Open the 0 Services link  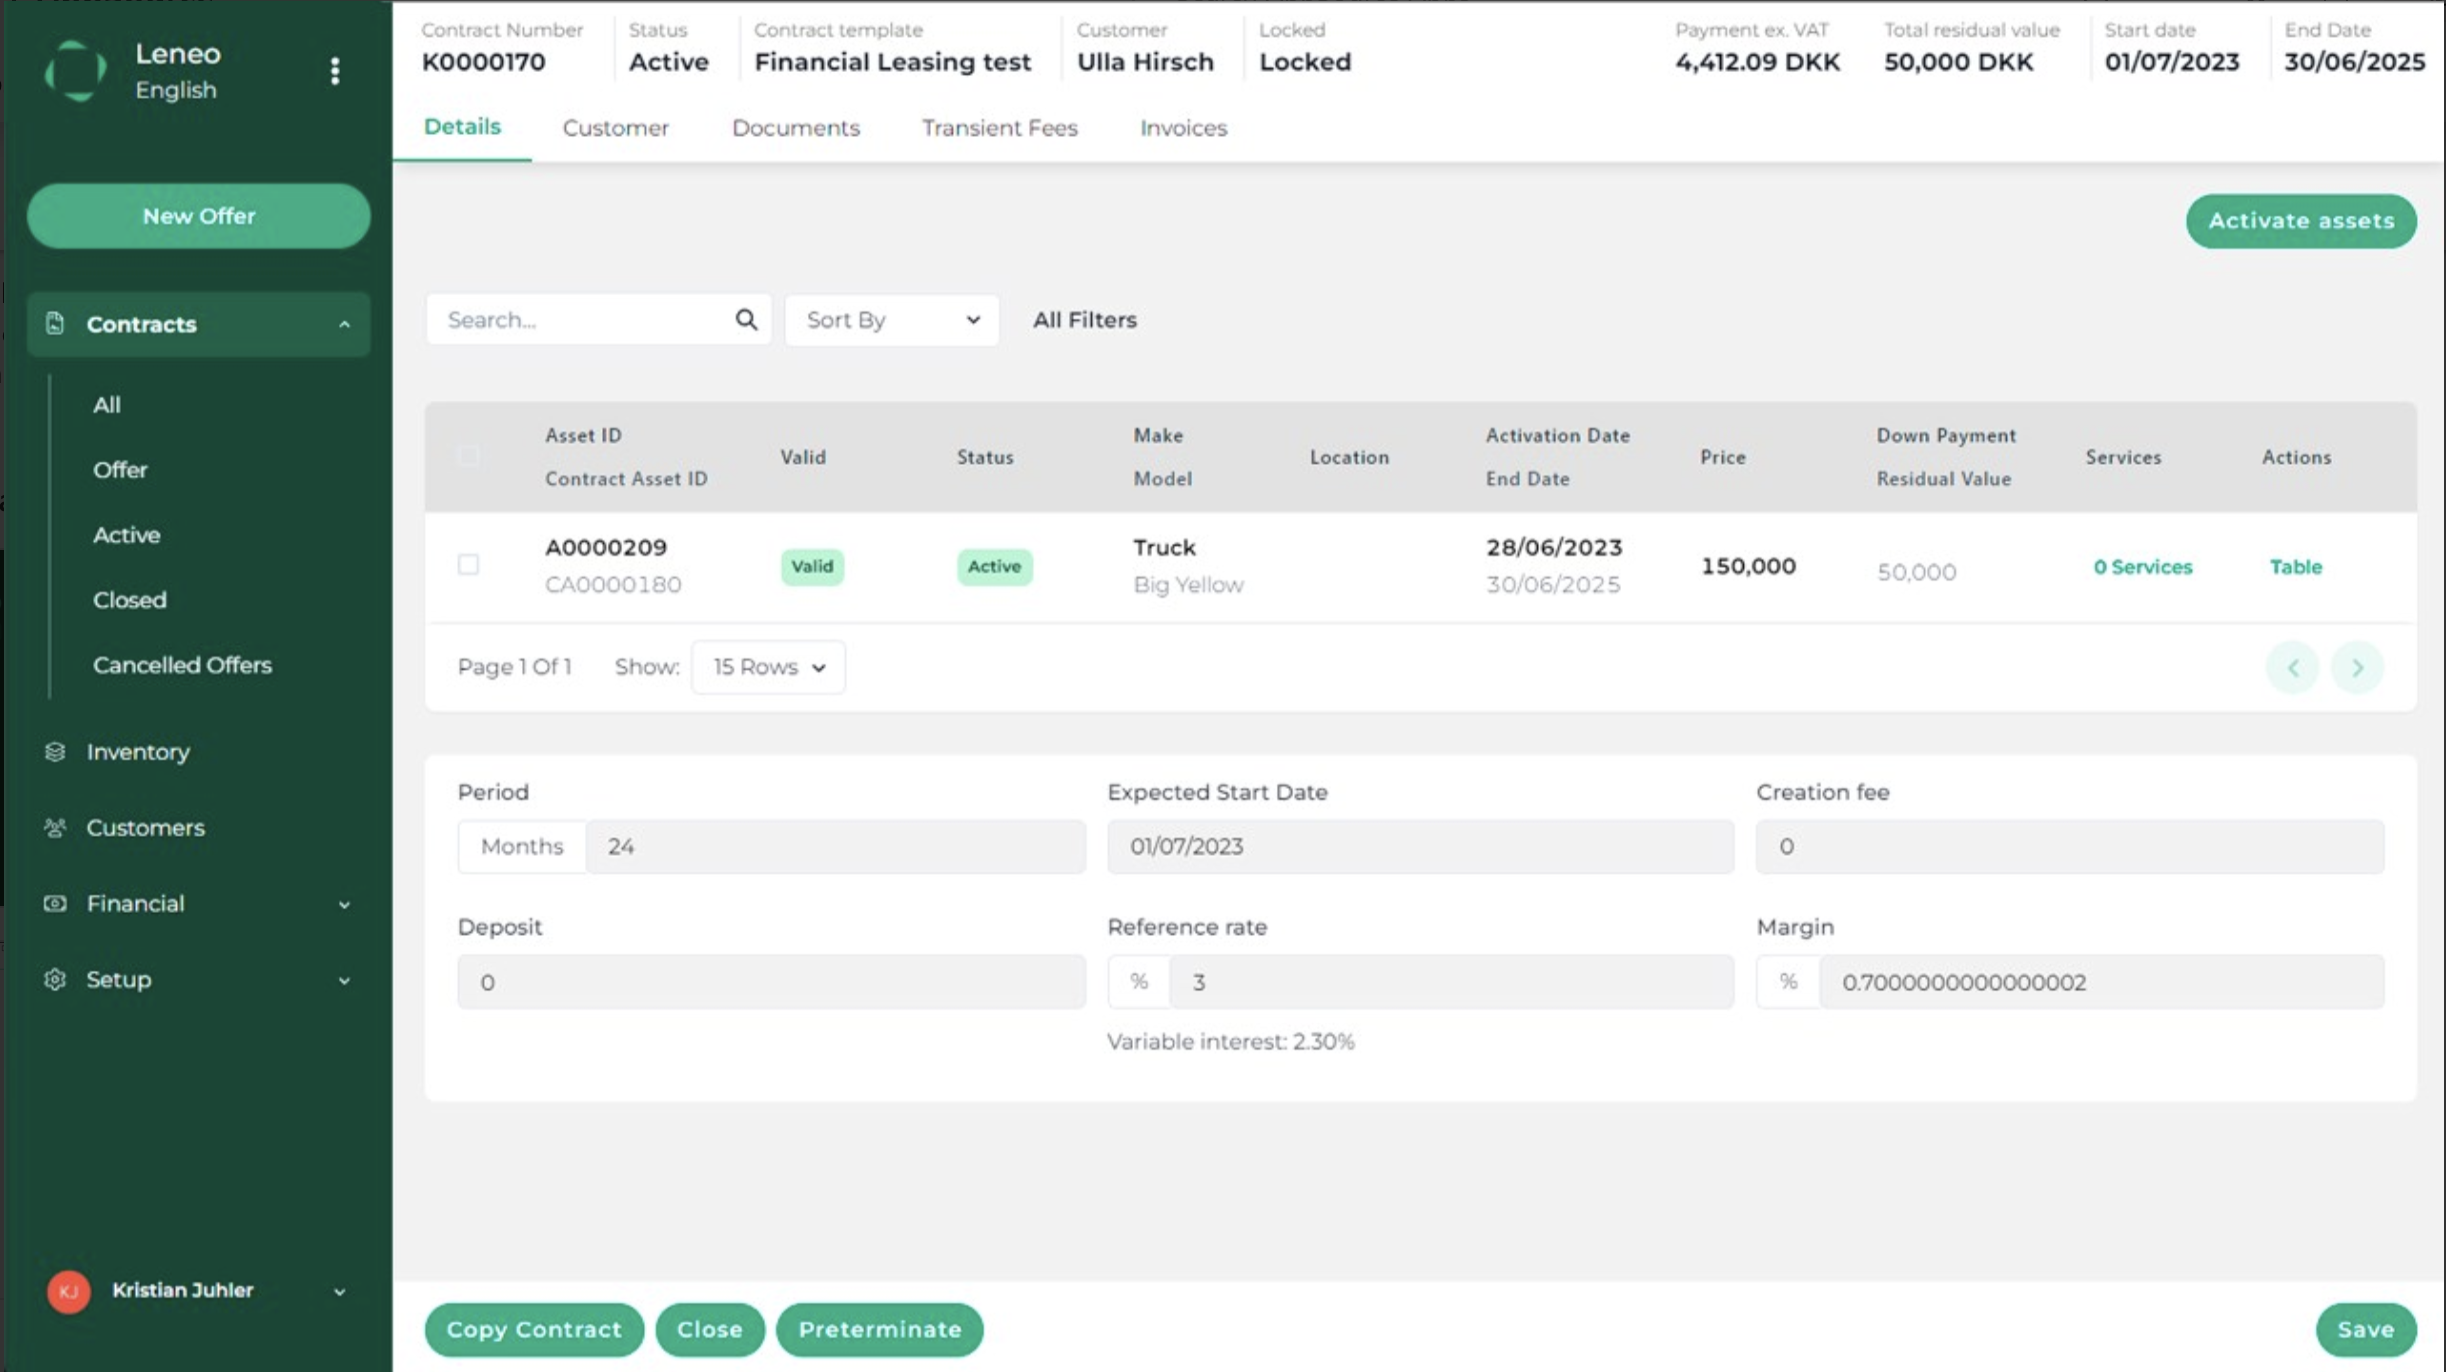[x=2143, y=567]
